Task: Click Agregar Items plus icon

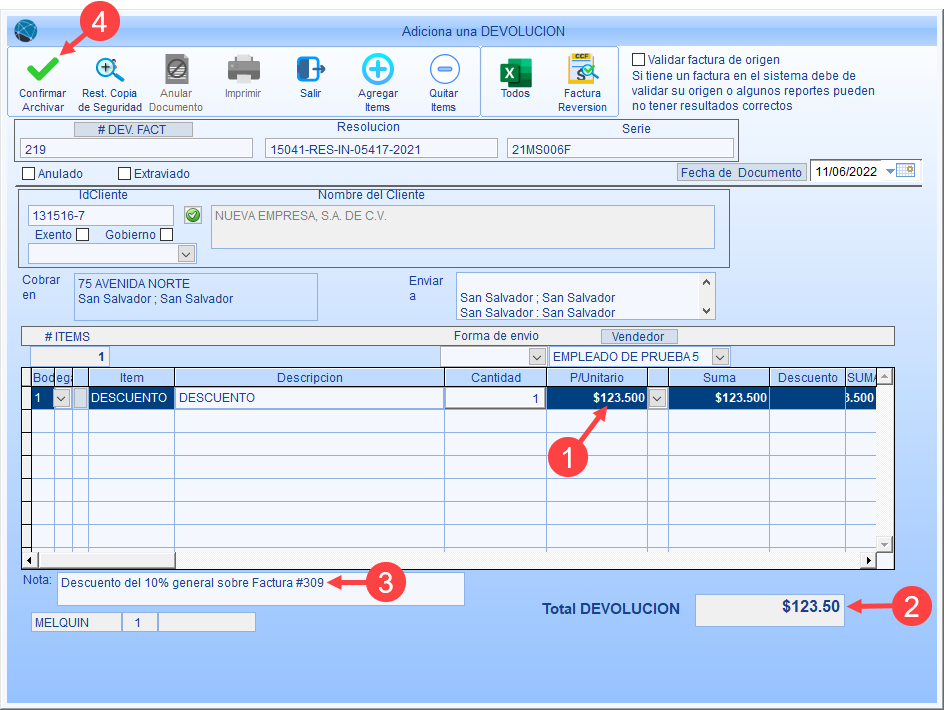Action: (x=377, y=69)
